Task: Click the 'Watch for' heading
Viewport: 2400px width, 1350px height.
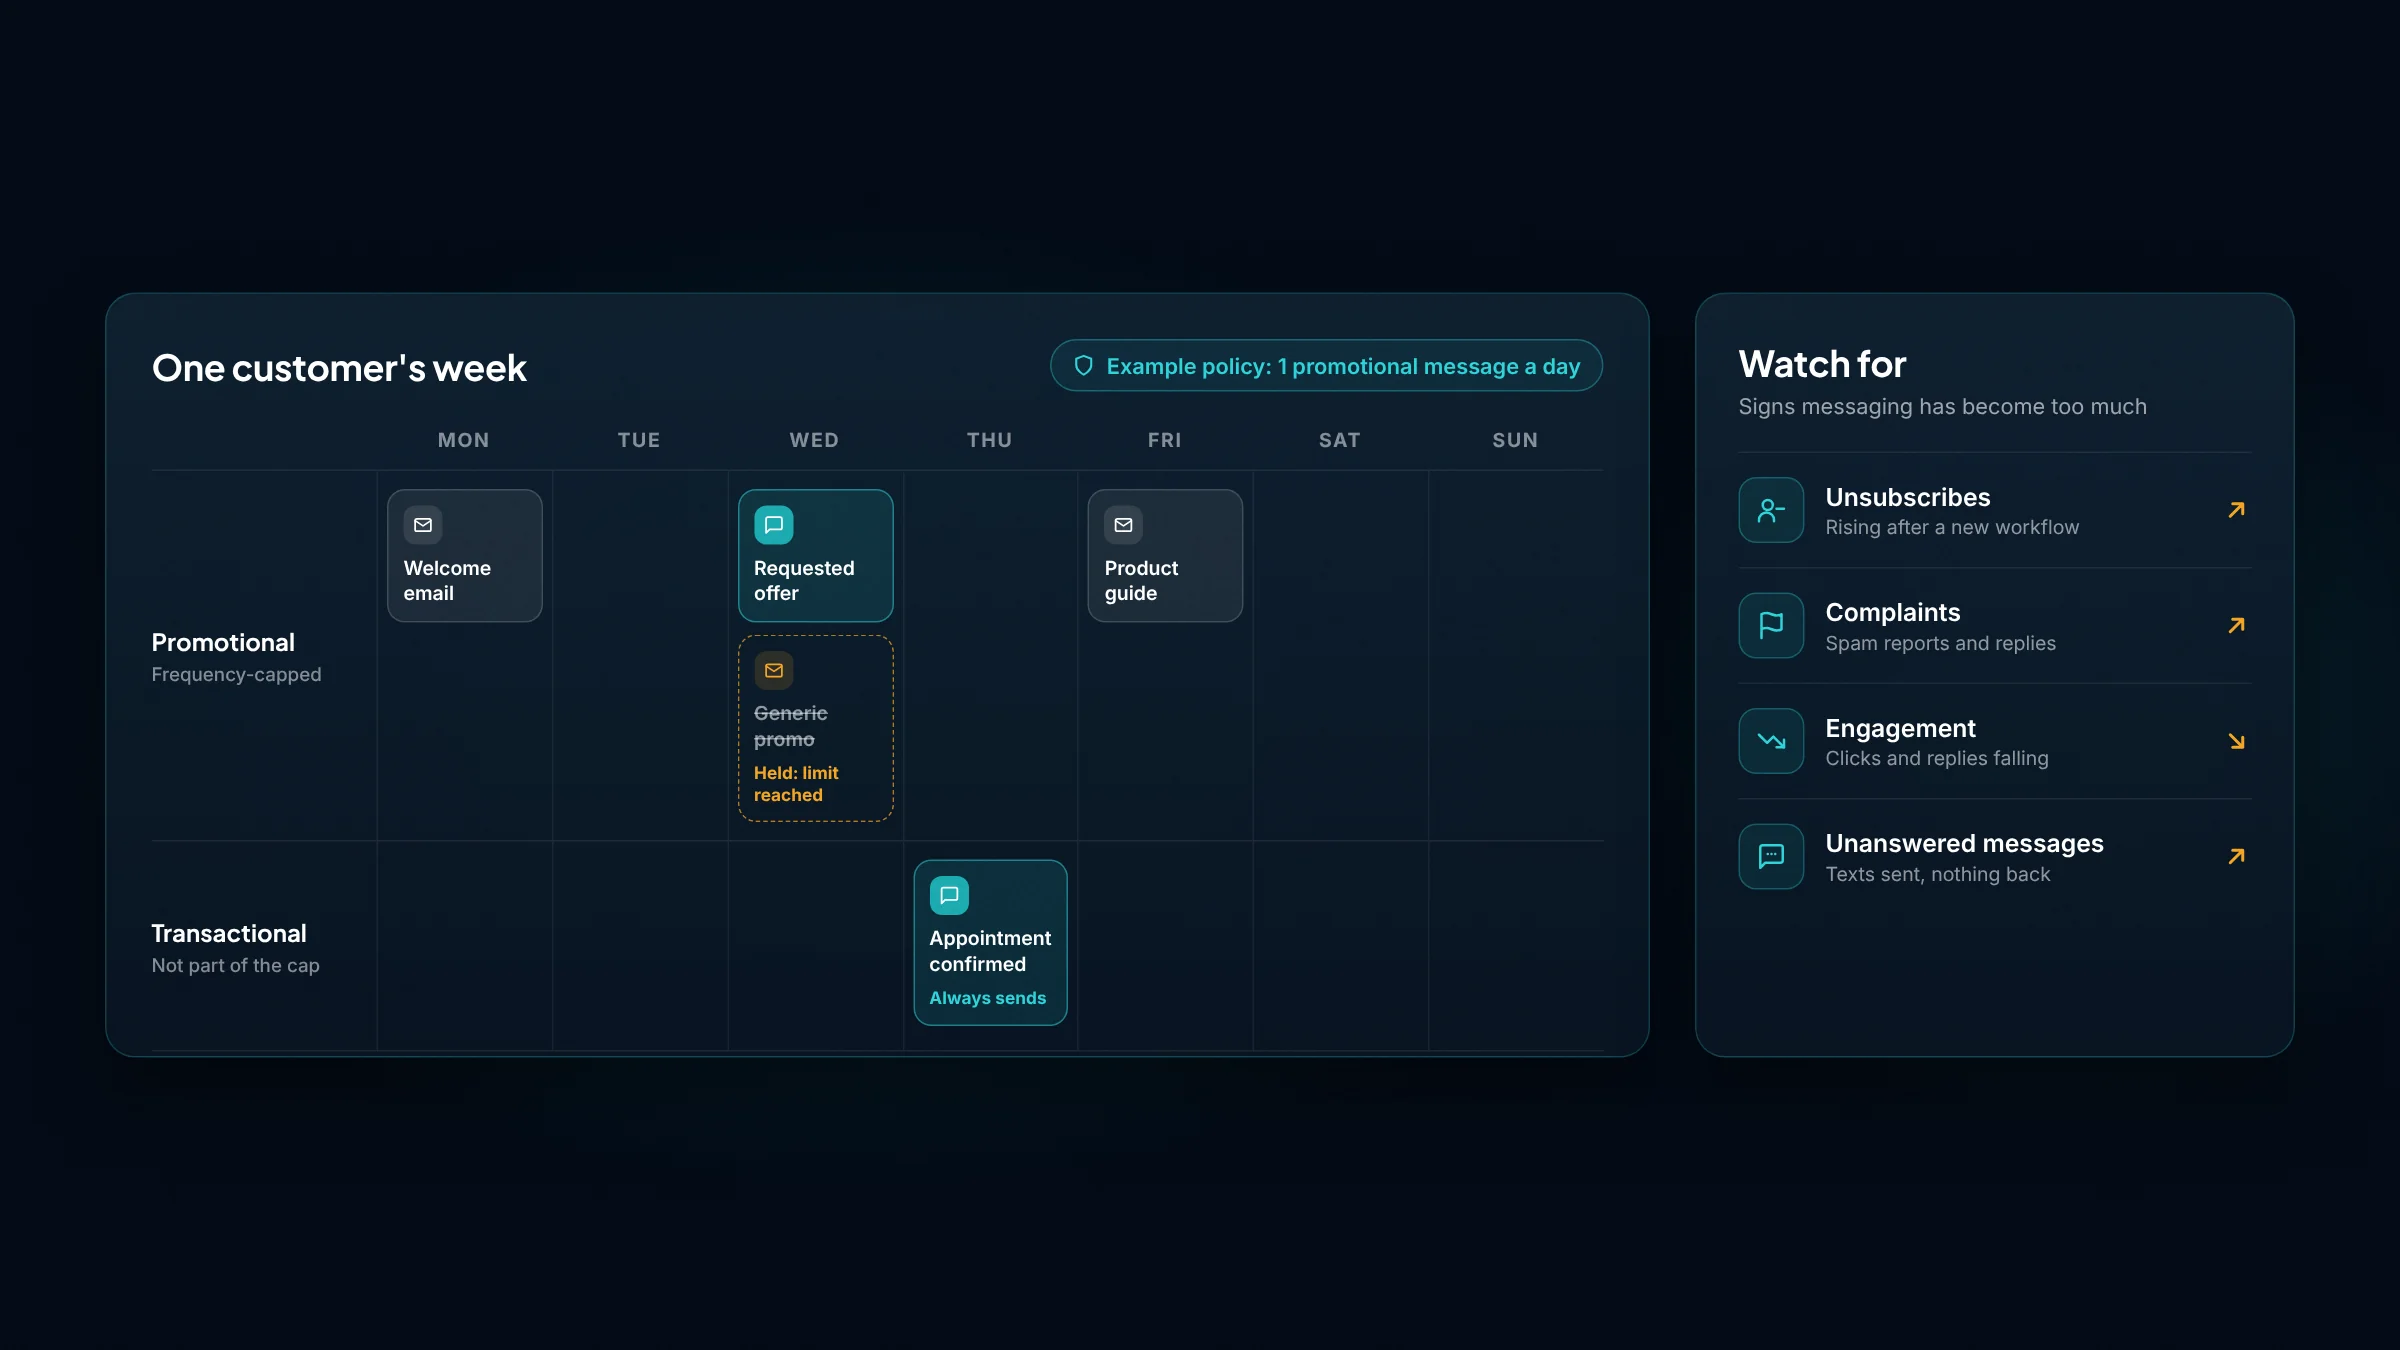Action: [1822, 364]
